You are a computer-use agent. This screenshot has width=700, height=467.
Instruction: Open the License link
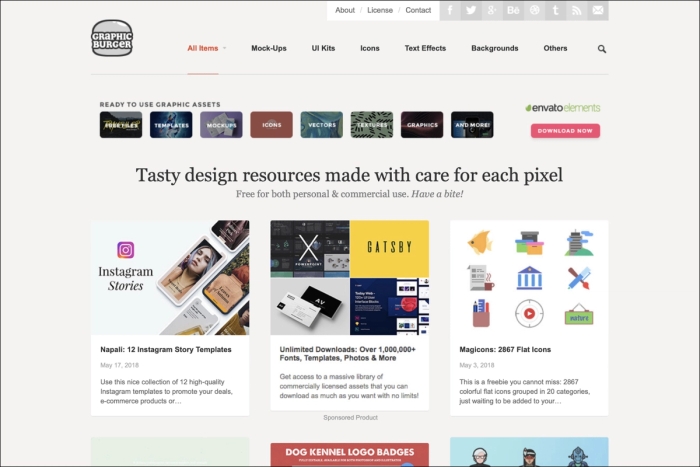point(380,10)
